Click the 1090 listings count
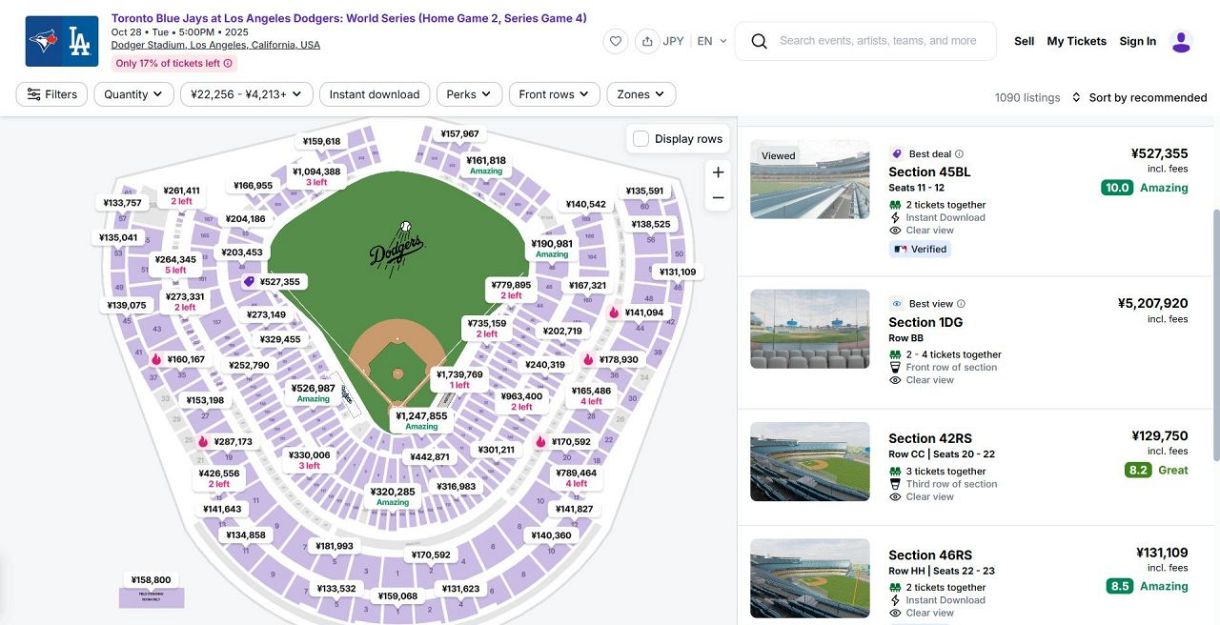1220x625 pixels. click(1027, 98)
